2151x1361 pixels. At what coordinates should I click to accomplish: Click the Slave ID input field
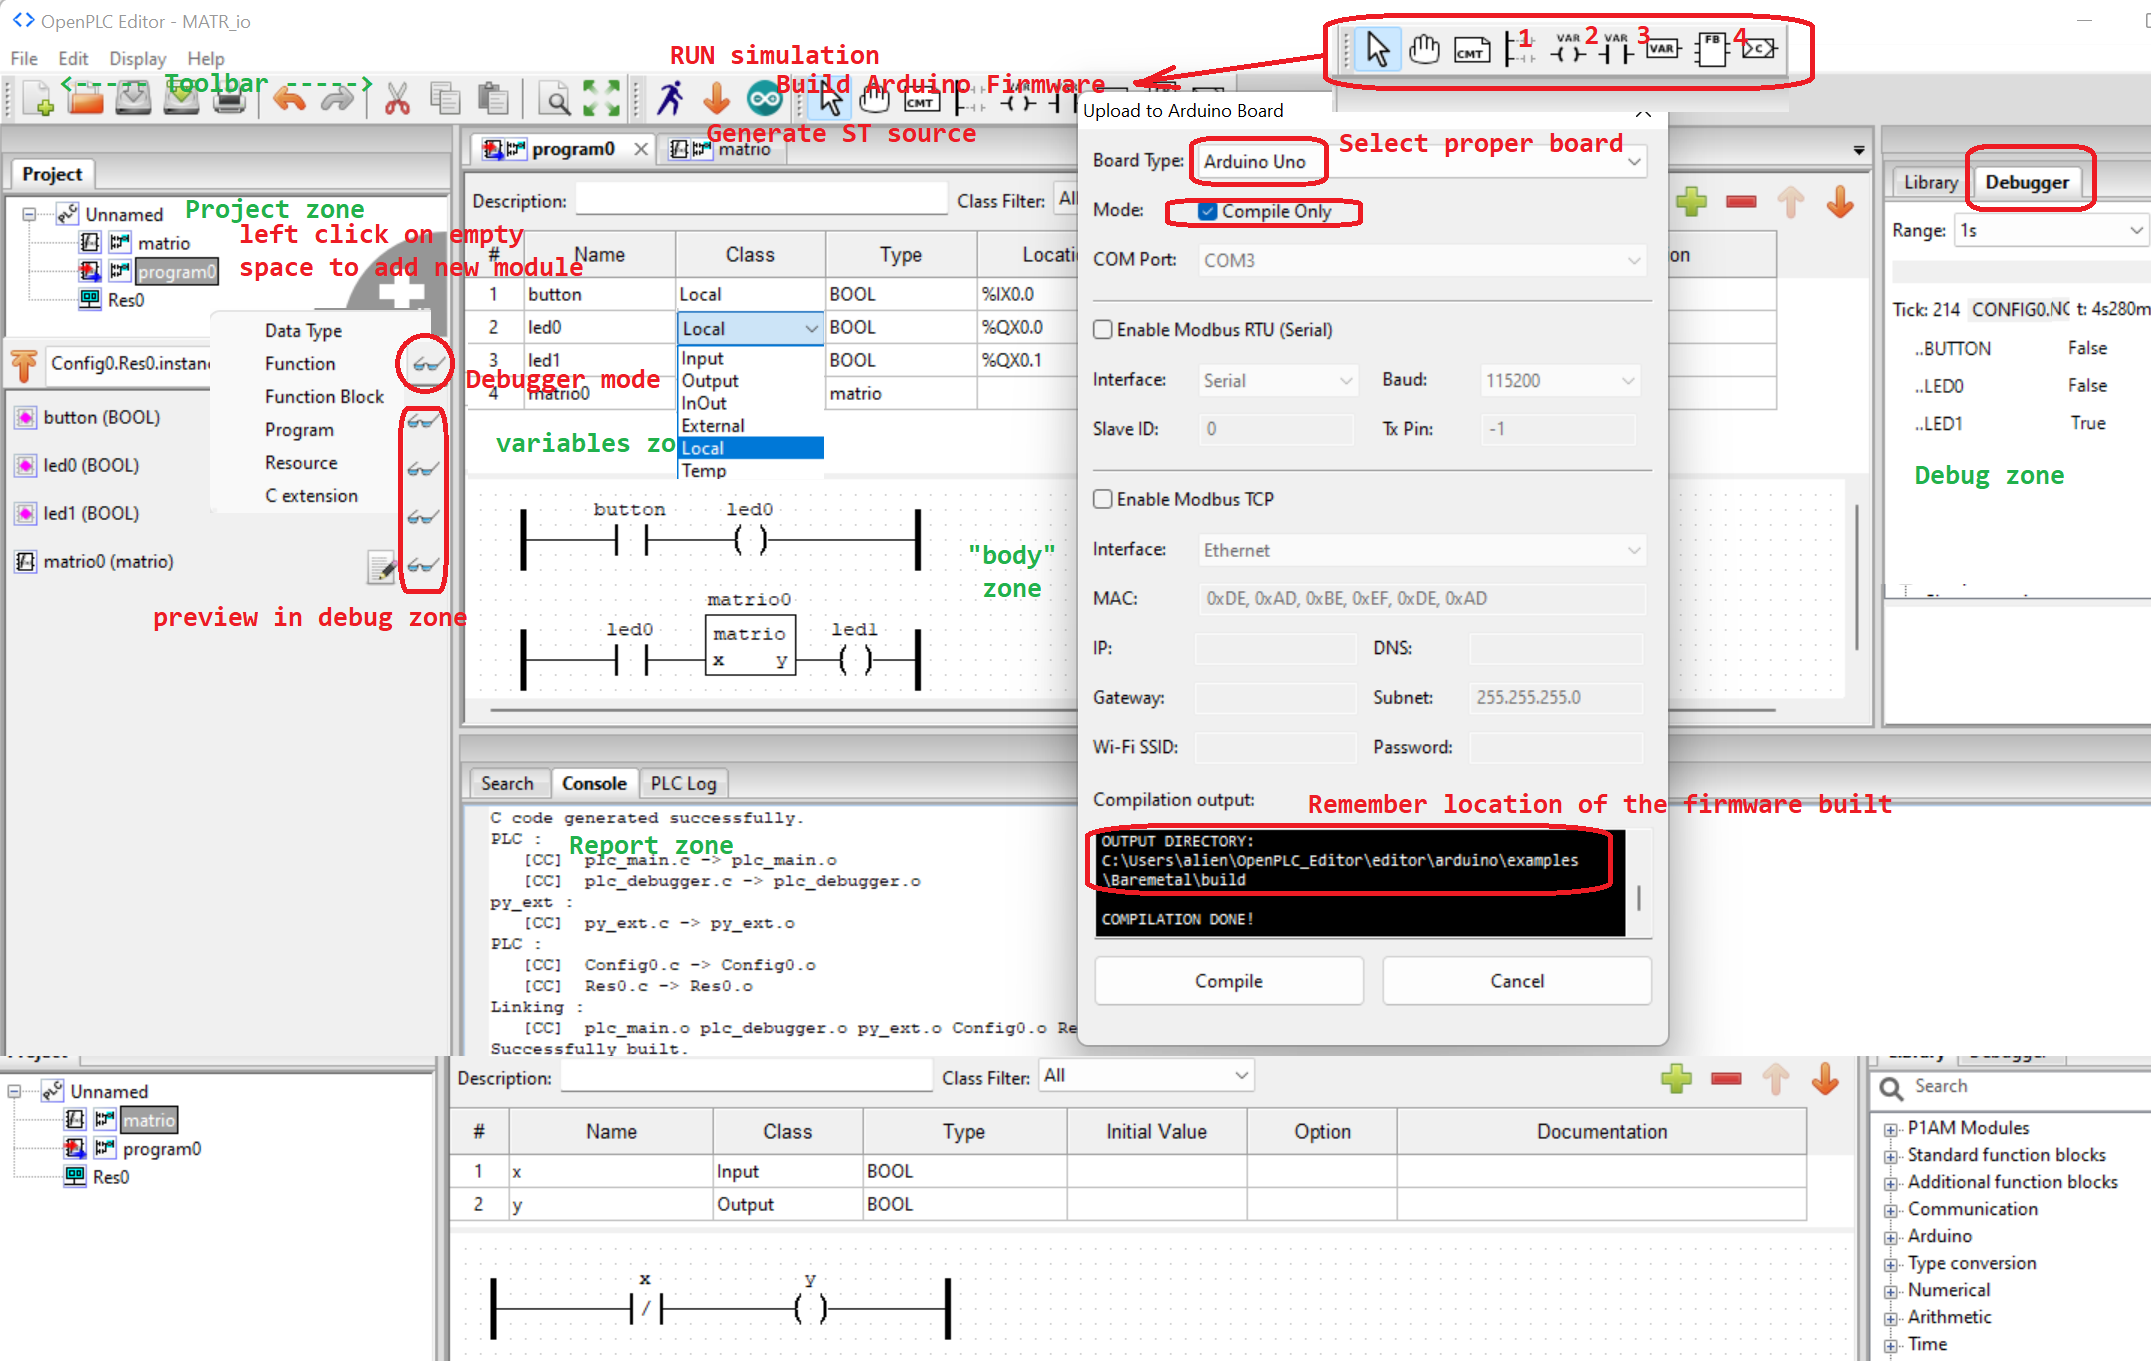pyautogui.click(x=1276, y=429)
